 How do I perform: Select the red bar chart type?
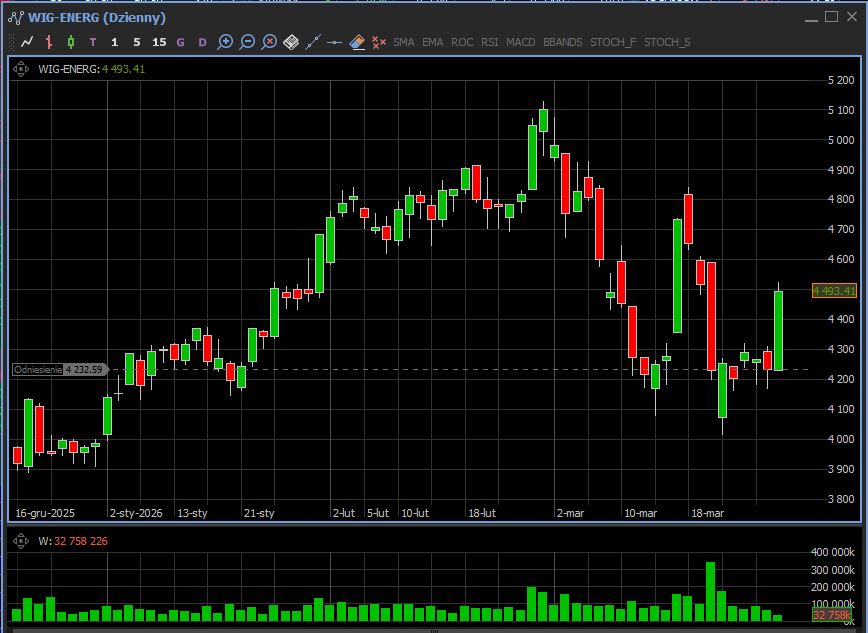click(49, 42)
